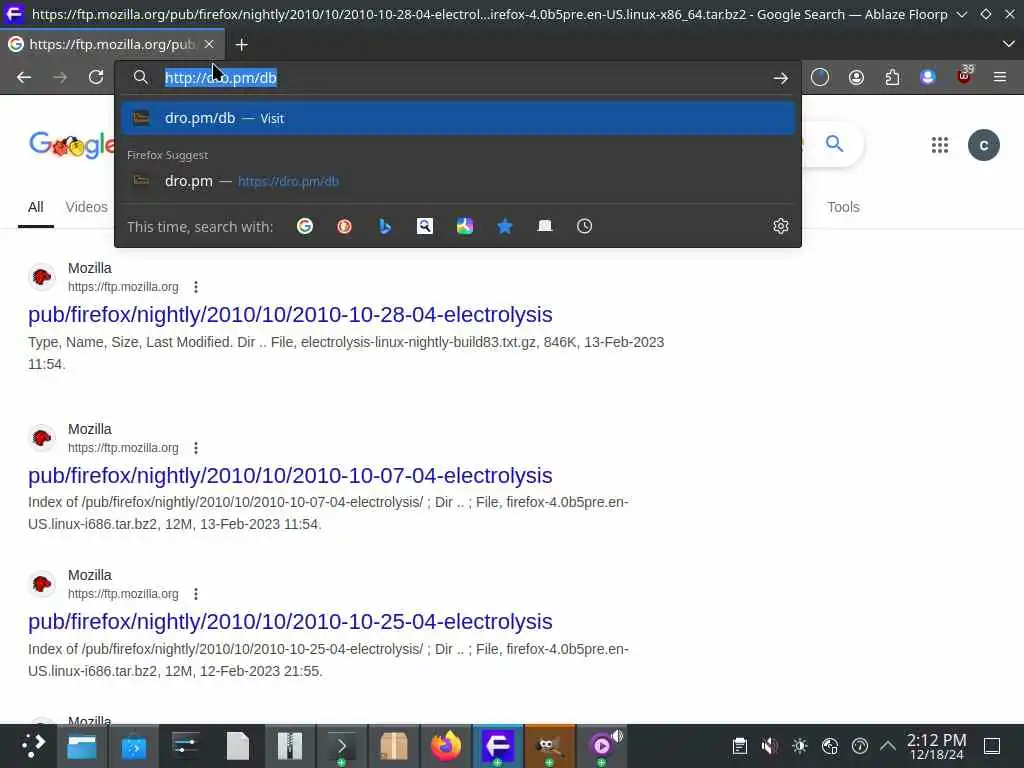Screen dimensions: 1024x768
Task: Open System Settings from the taskbar
Action: click(185, 746)
